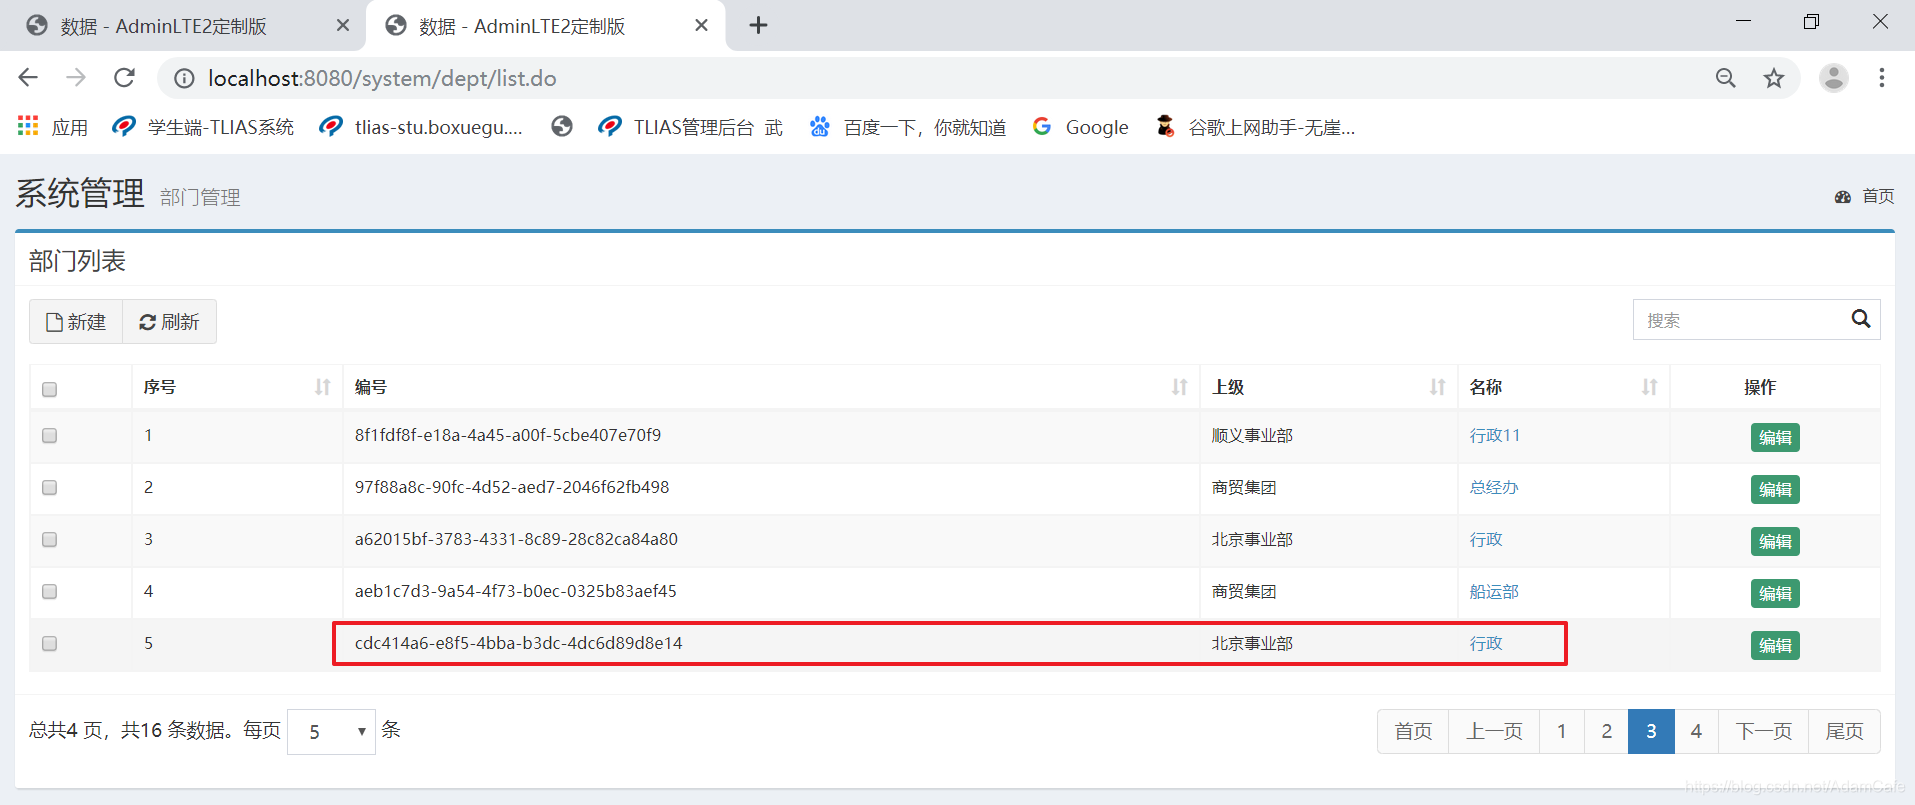This screenshot has width=1915, height=805.
Task: Open a new browser tab with plus icon
Action: [x=758, y=25]
